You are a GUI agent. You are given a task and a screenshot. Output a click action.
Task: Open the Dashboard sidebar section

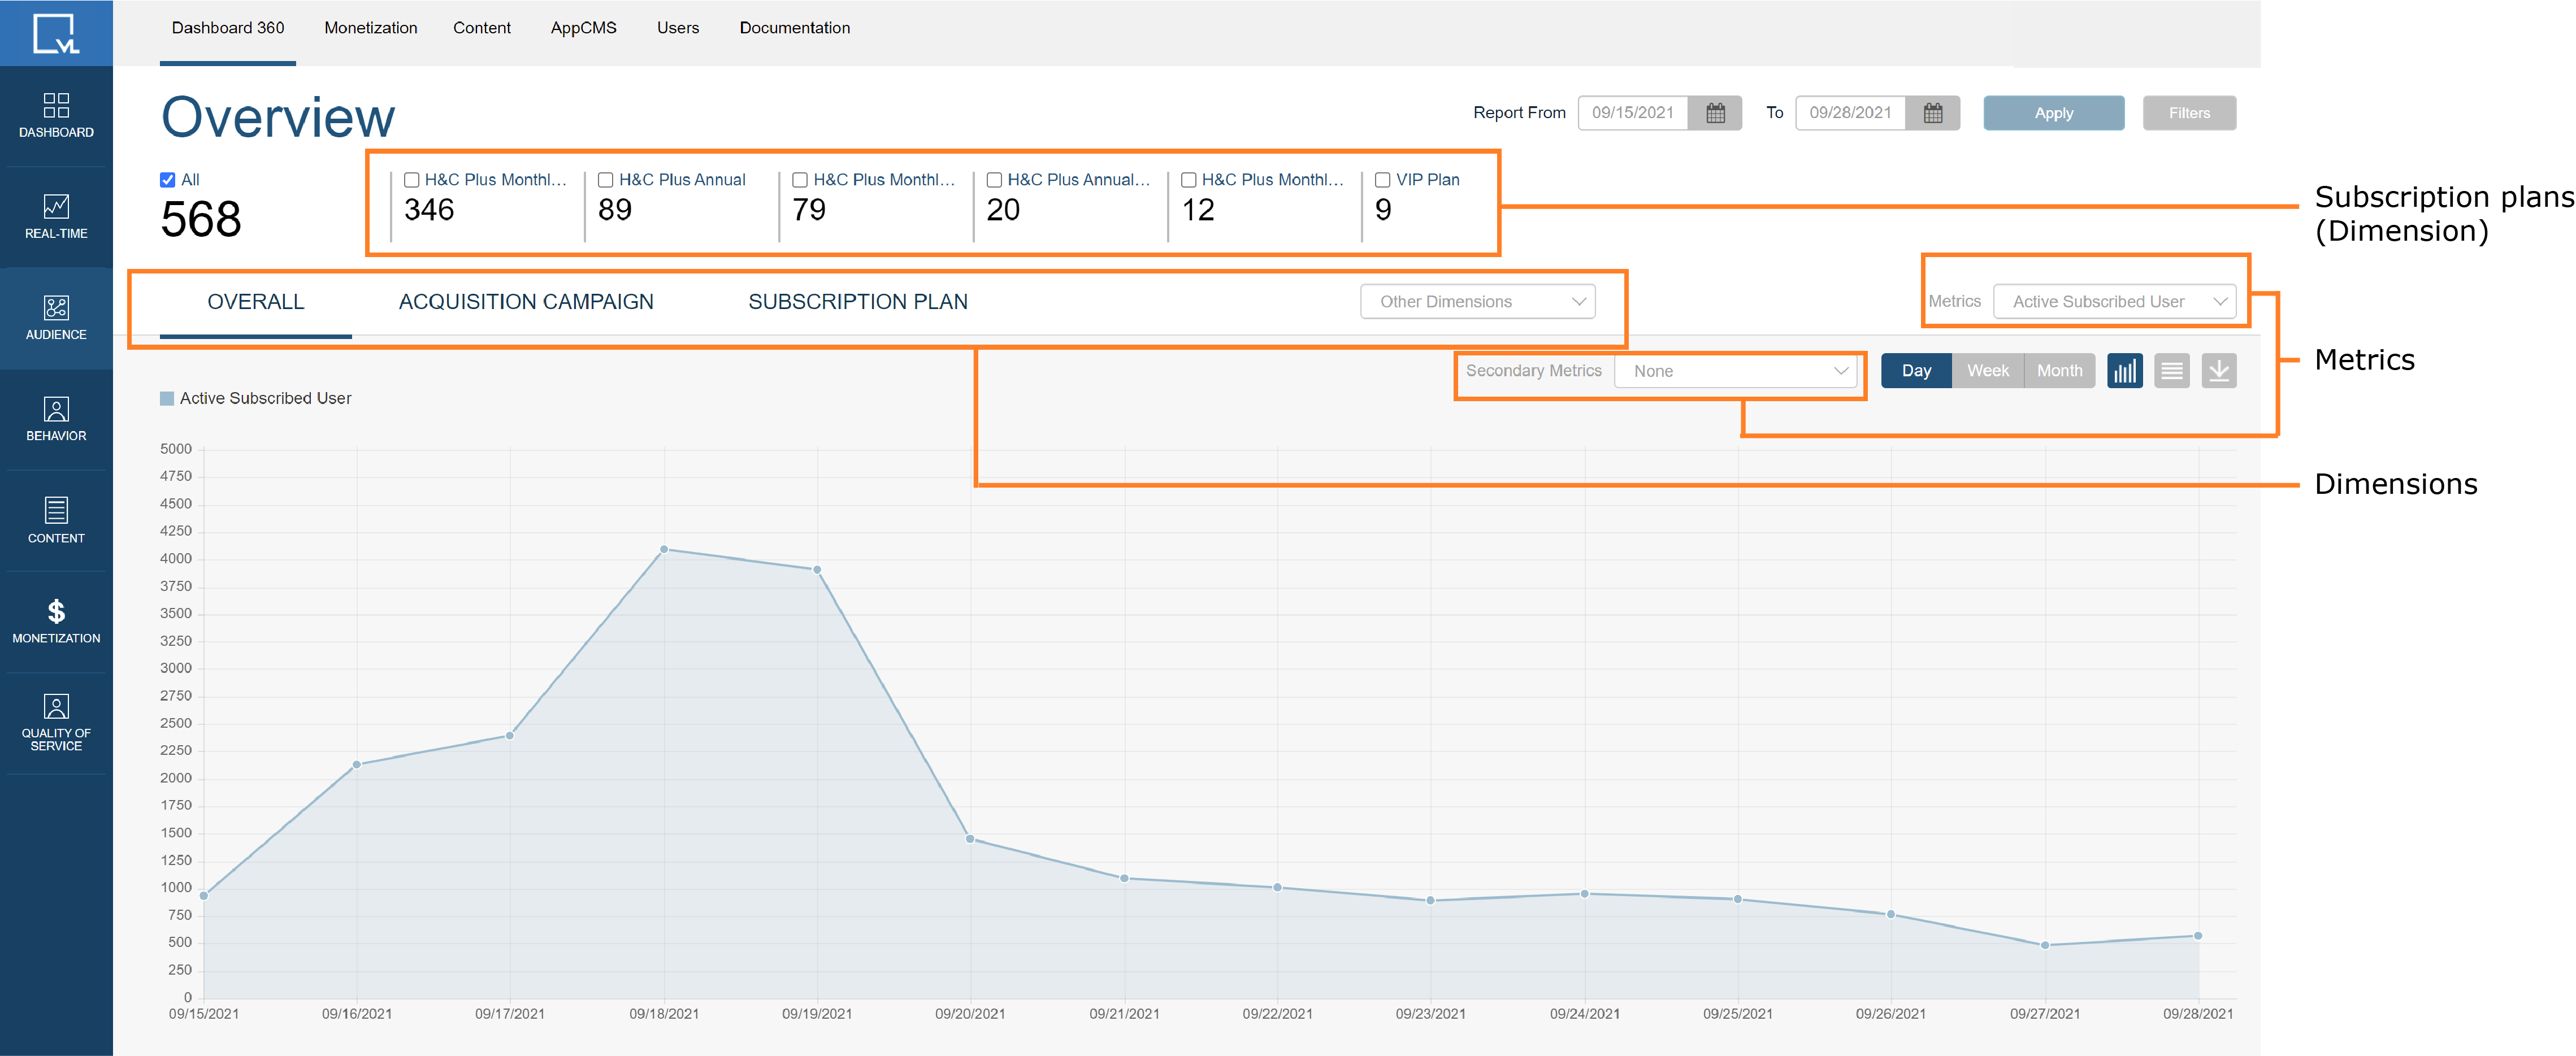56,115
